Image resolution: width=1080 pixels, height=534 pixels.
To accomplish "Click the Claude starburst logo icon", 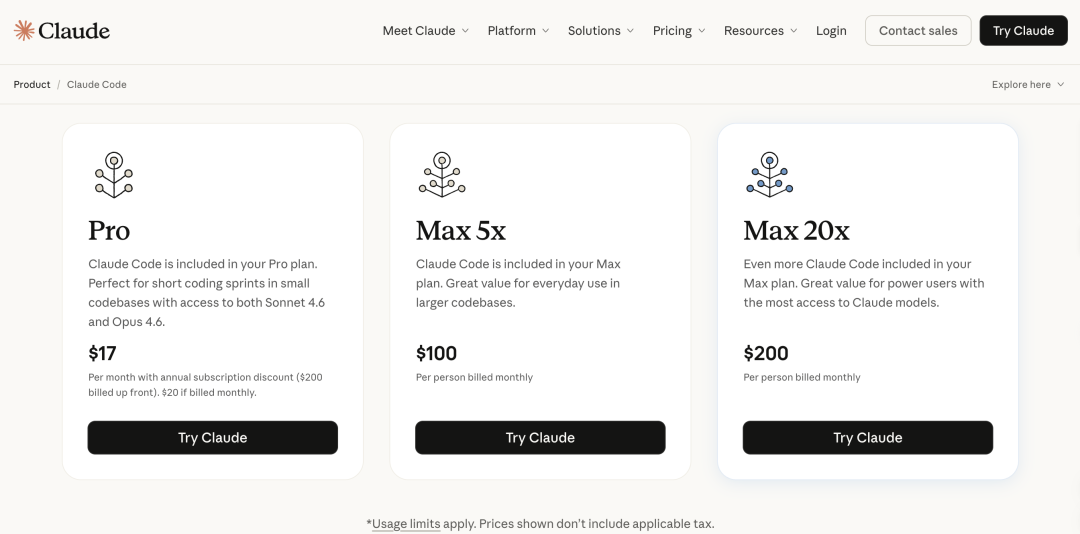I will coord(24,30).
